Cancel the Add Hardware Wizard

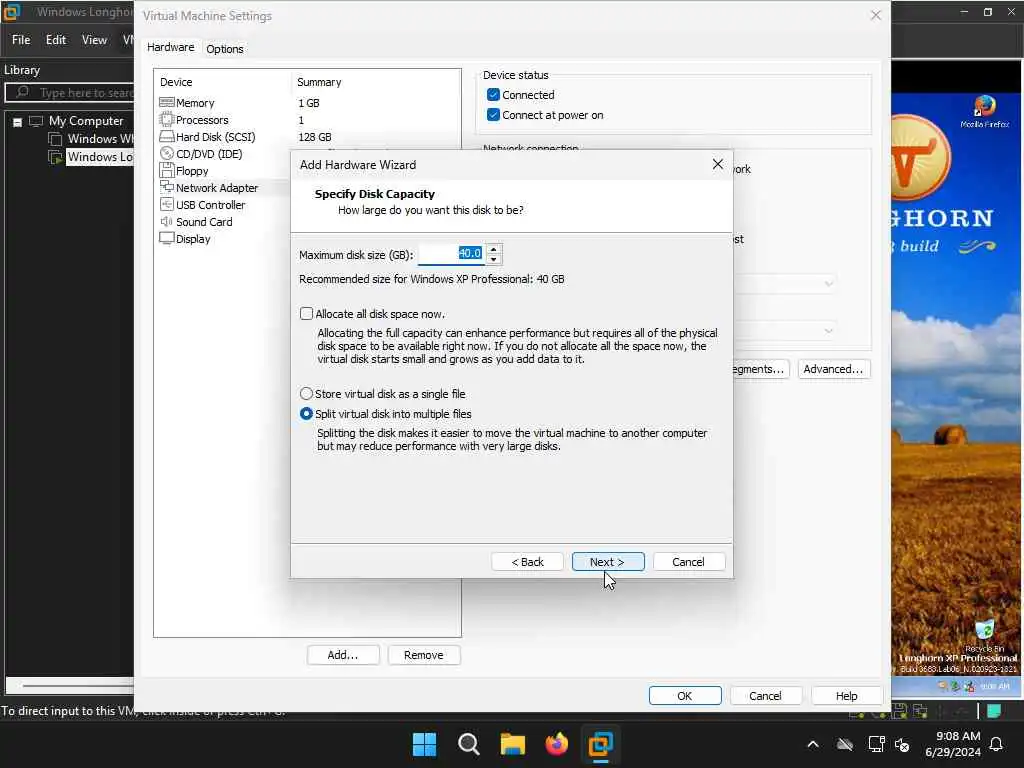point(688,562)
